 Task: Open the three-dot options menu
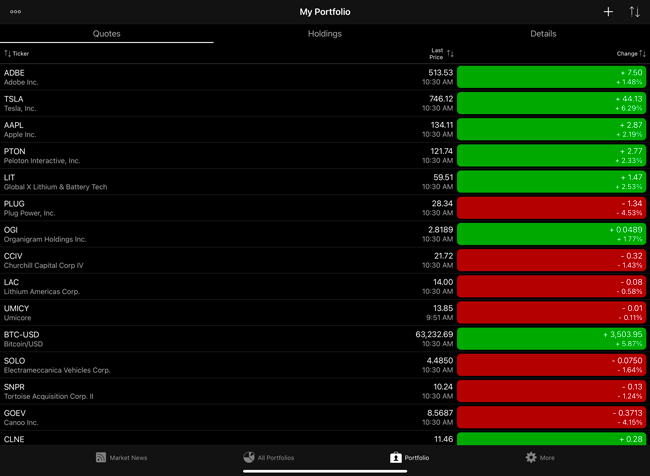15,12
